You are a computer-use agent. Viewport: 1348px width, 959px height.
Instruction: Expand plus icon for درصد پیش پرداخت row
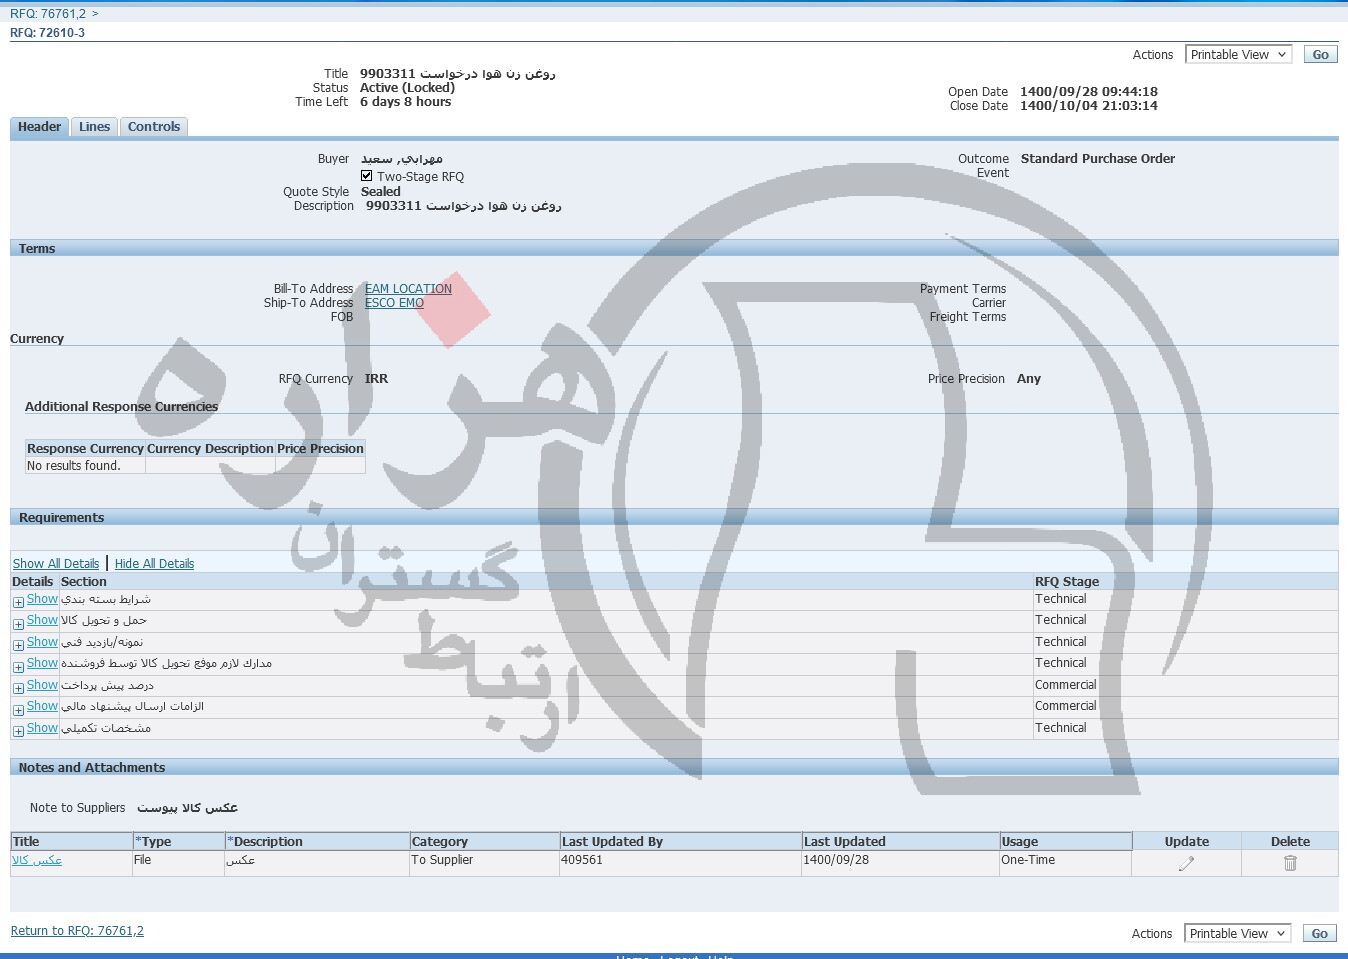tap(18, 688)
